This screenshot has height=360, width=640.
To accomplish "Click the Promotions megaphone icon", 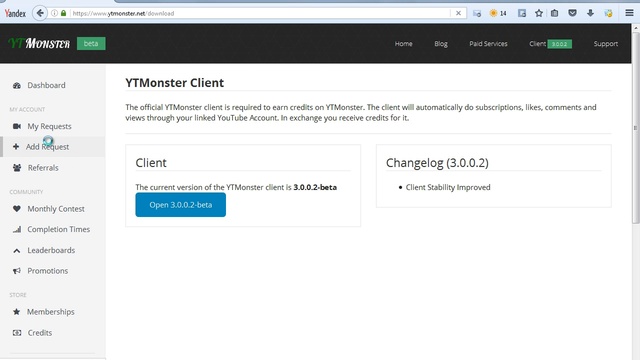I will click(x=17, y=271).
